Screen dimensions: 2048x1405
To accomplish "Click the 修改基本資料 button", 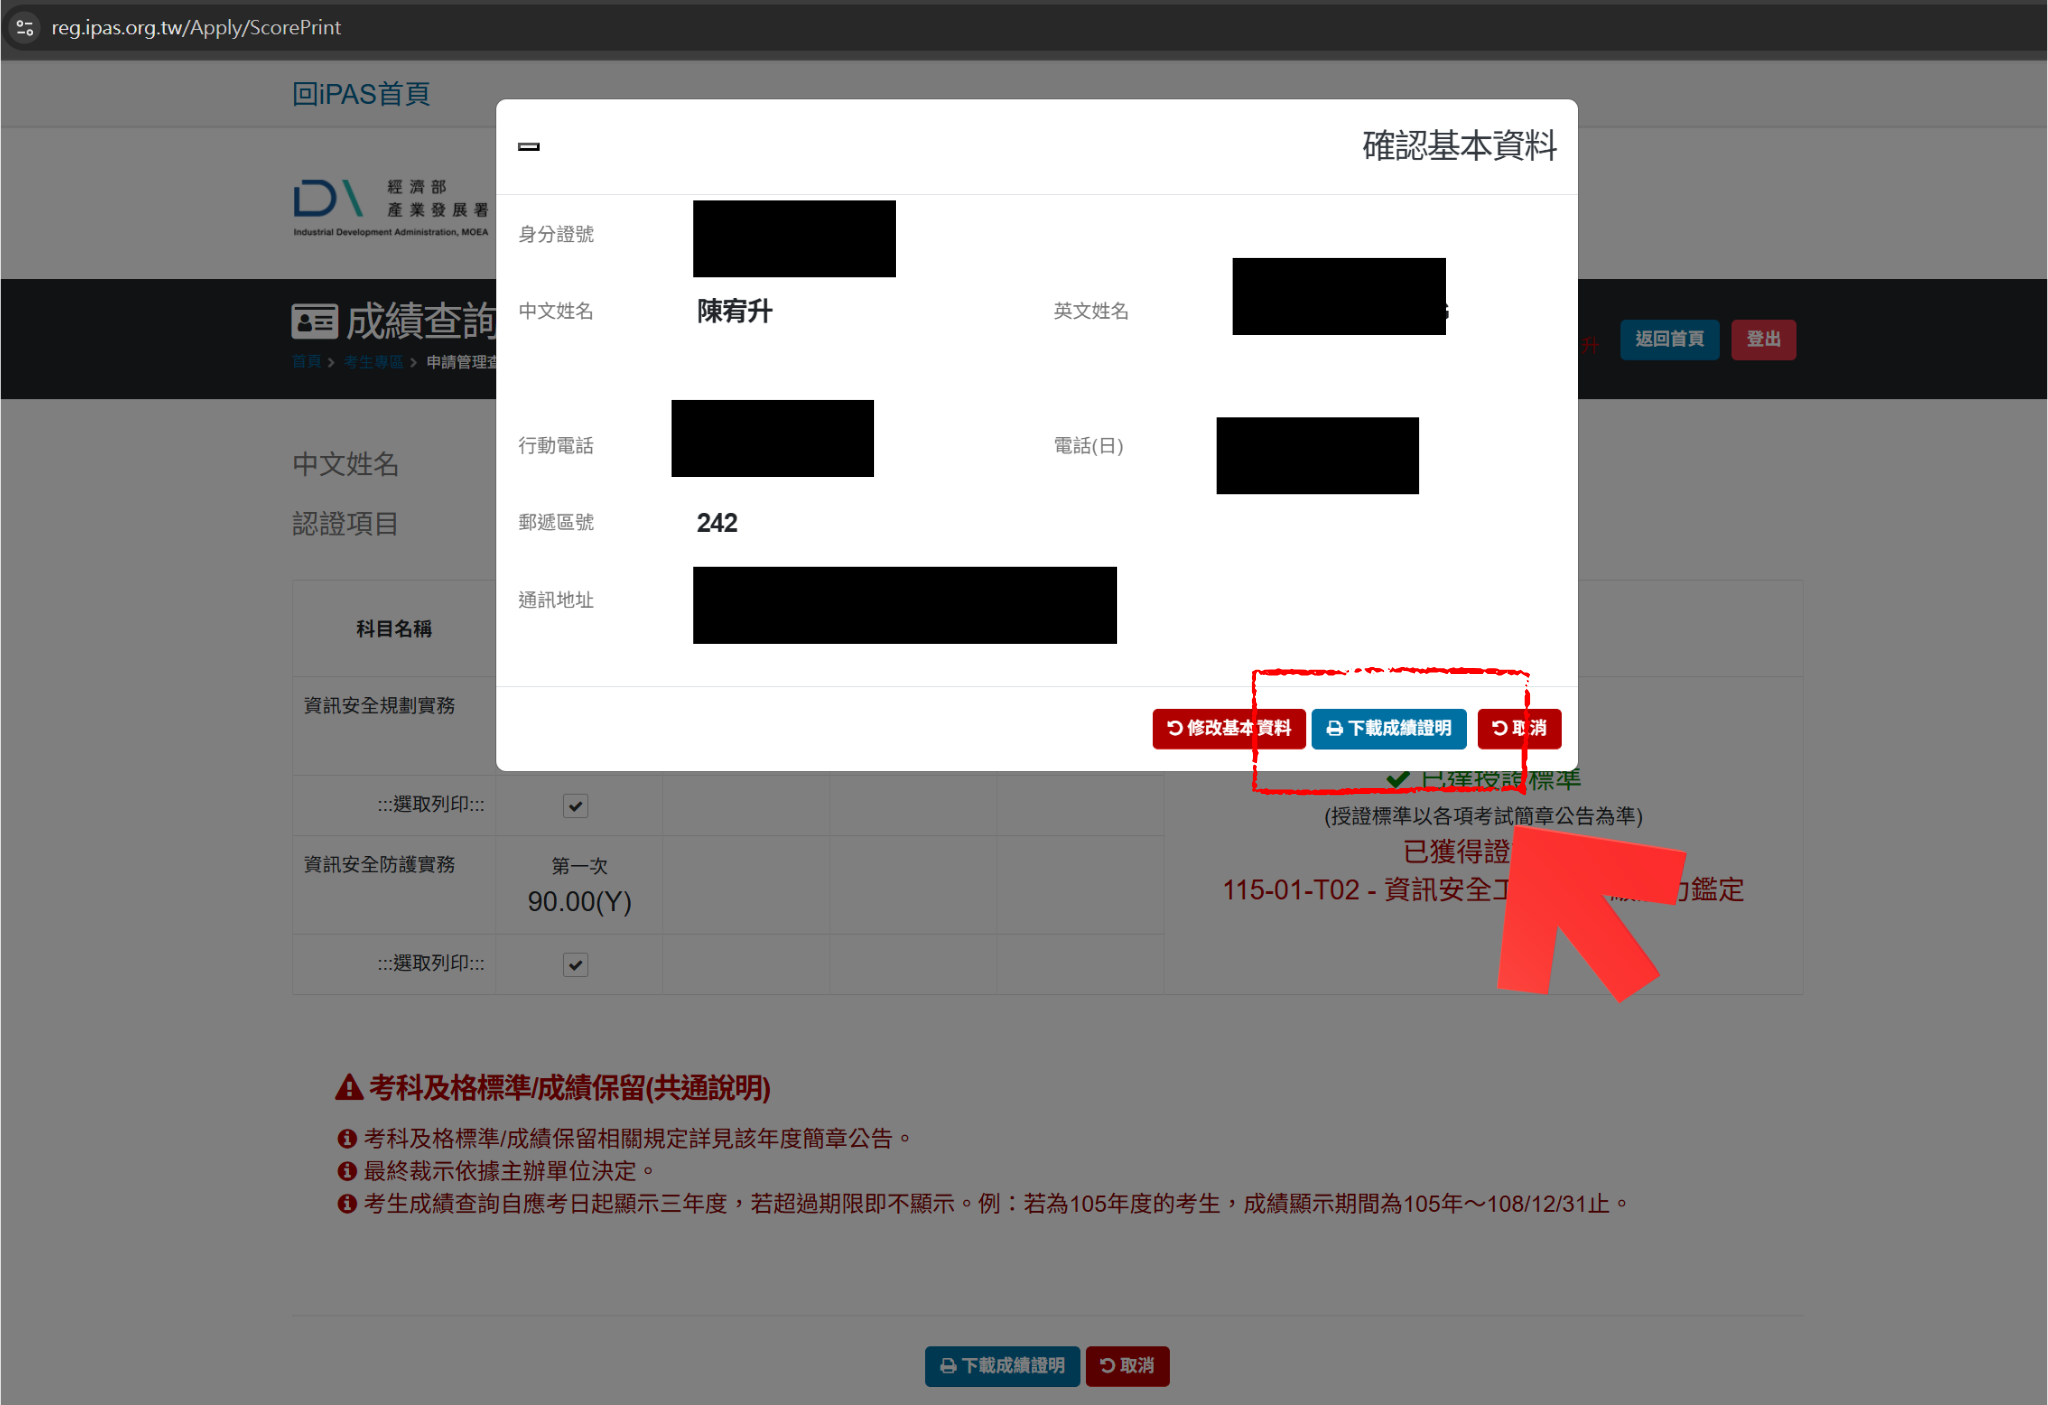I will tap(1228, 728).
